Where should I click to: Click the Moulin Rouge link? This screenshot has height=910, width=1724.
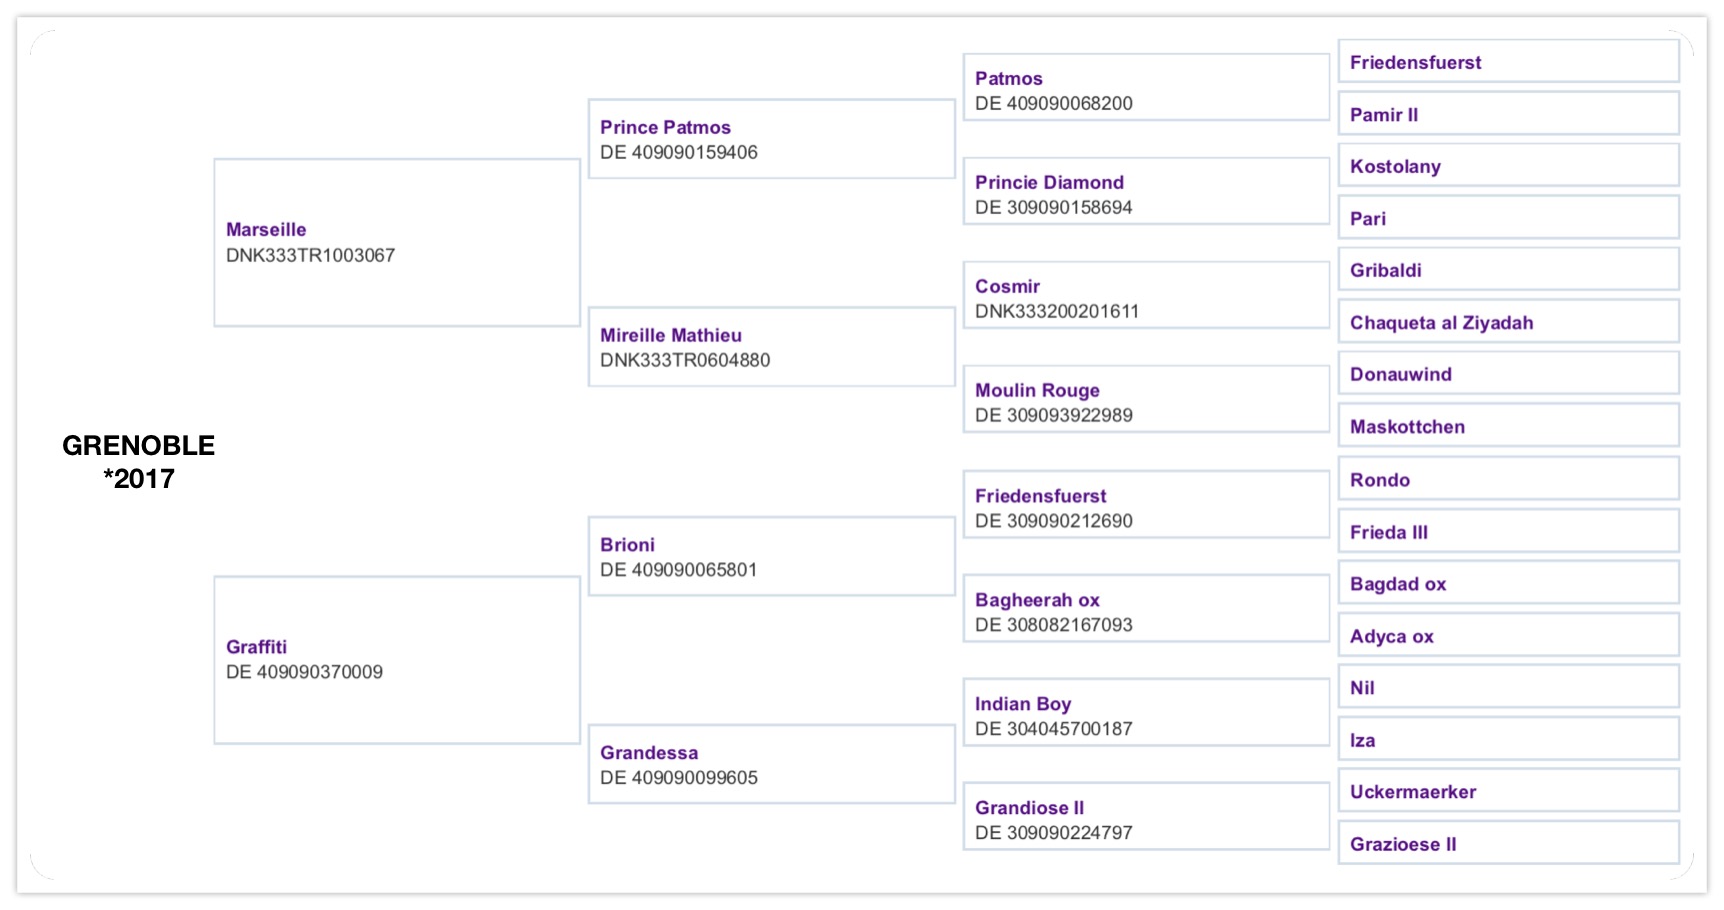pyautogui.click(x=1037, y=391)
